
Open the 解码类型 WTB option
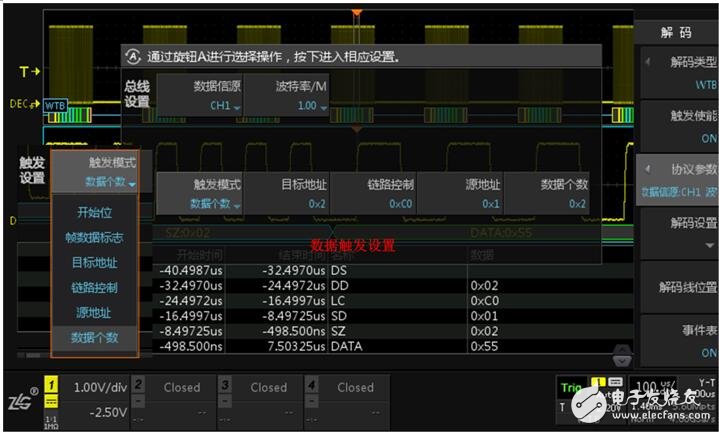pyautogui.click(x=676, y=73)
